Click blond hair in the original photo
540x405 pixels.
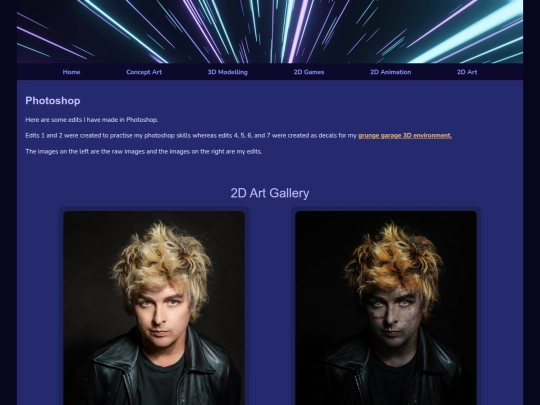[x=162, y=262]
